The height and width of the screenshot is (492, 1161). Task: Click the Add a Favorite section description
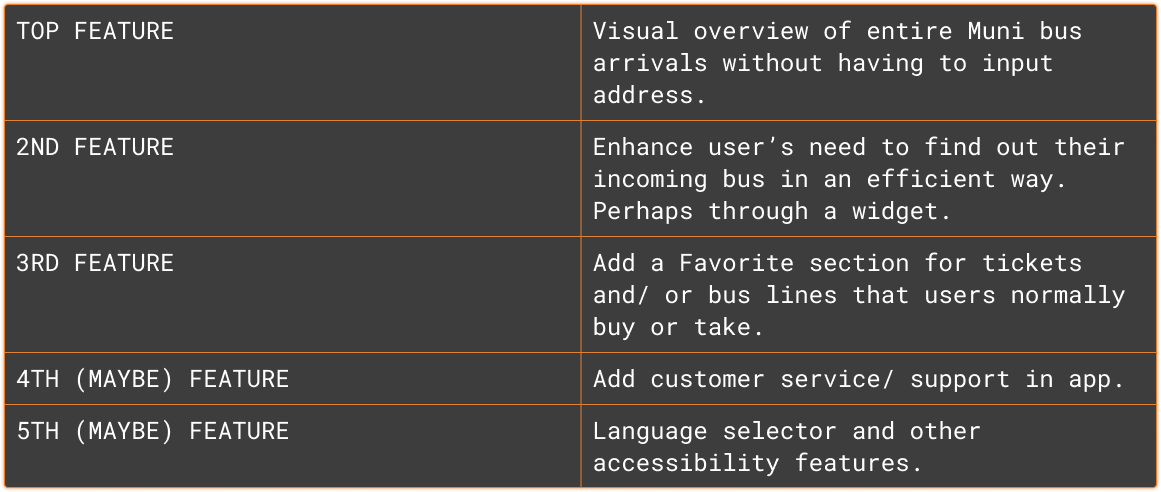point(869,295)
